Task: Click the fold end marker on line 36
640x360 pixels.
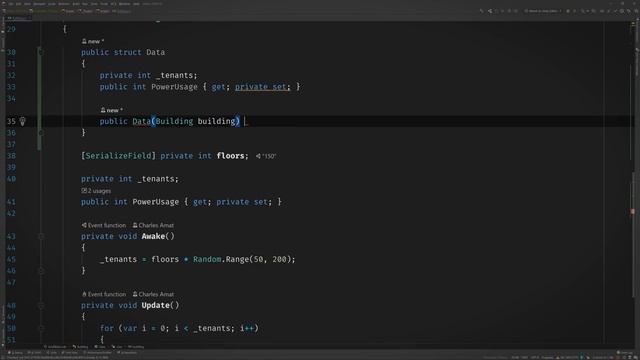Action: pos(40,133)
